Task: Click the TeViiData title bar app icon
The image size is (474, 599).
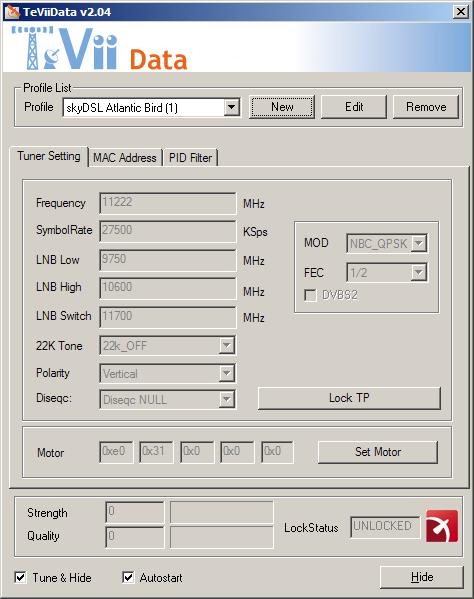Action: point(11,12)
